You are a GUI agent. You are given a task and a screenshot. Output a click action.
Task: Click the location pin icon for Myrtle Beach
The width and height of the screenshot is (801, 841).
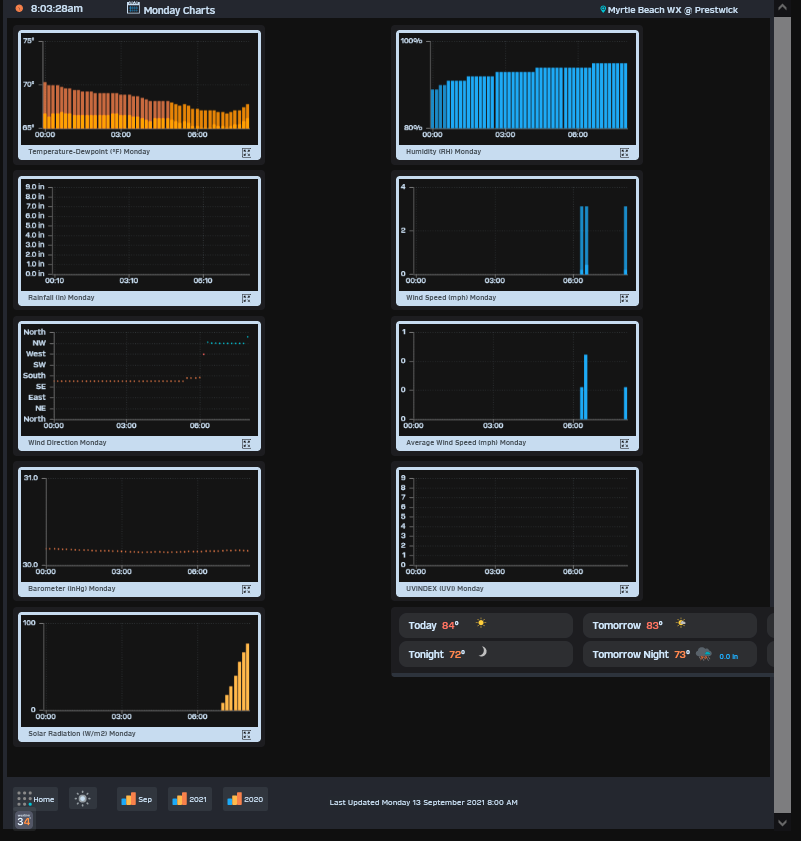click(602, 10)
